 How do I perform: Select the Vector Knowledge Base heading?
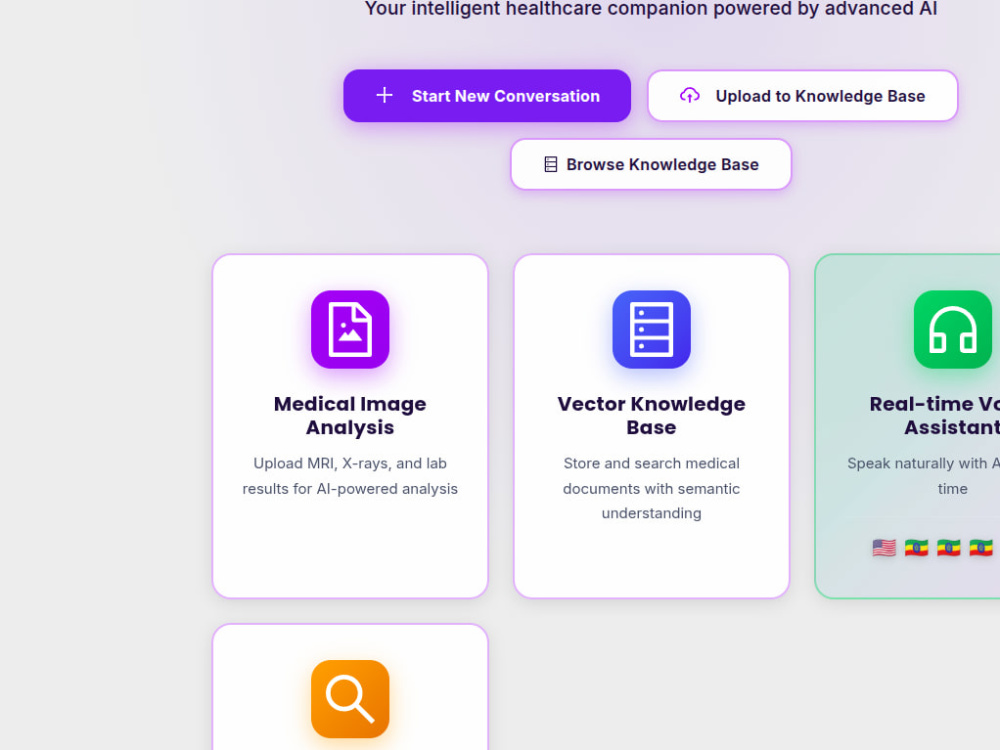pyautogui.click(x=651, y=415)
